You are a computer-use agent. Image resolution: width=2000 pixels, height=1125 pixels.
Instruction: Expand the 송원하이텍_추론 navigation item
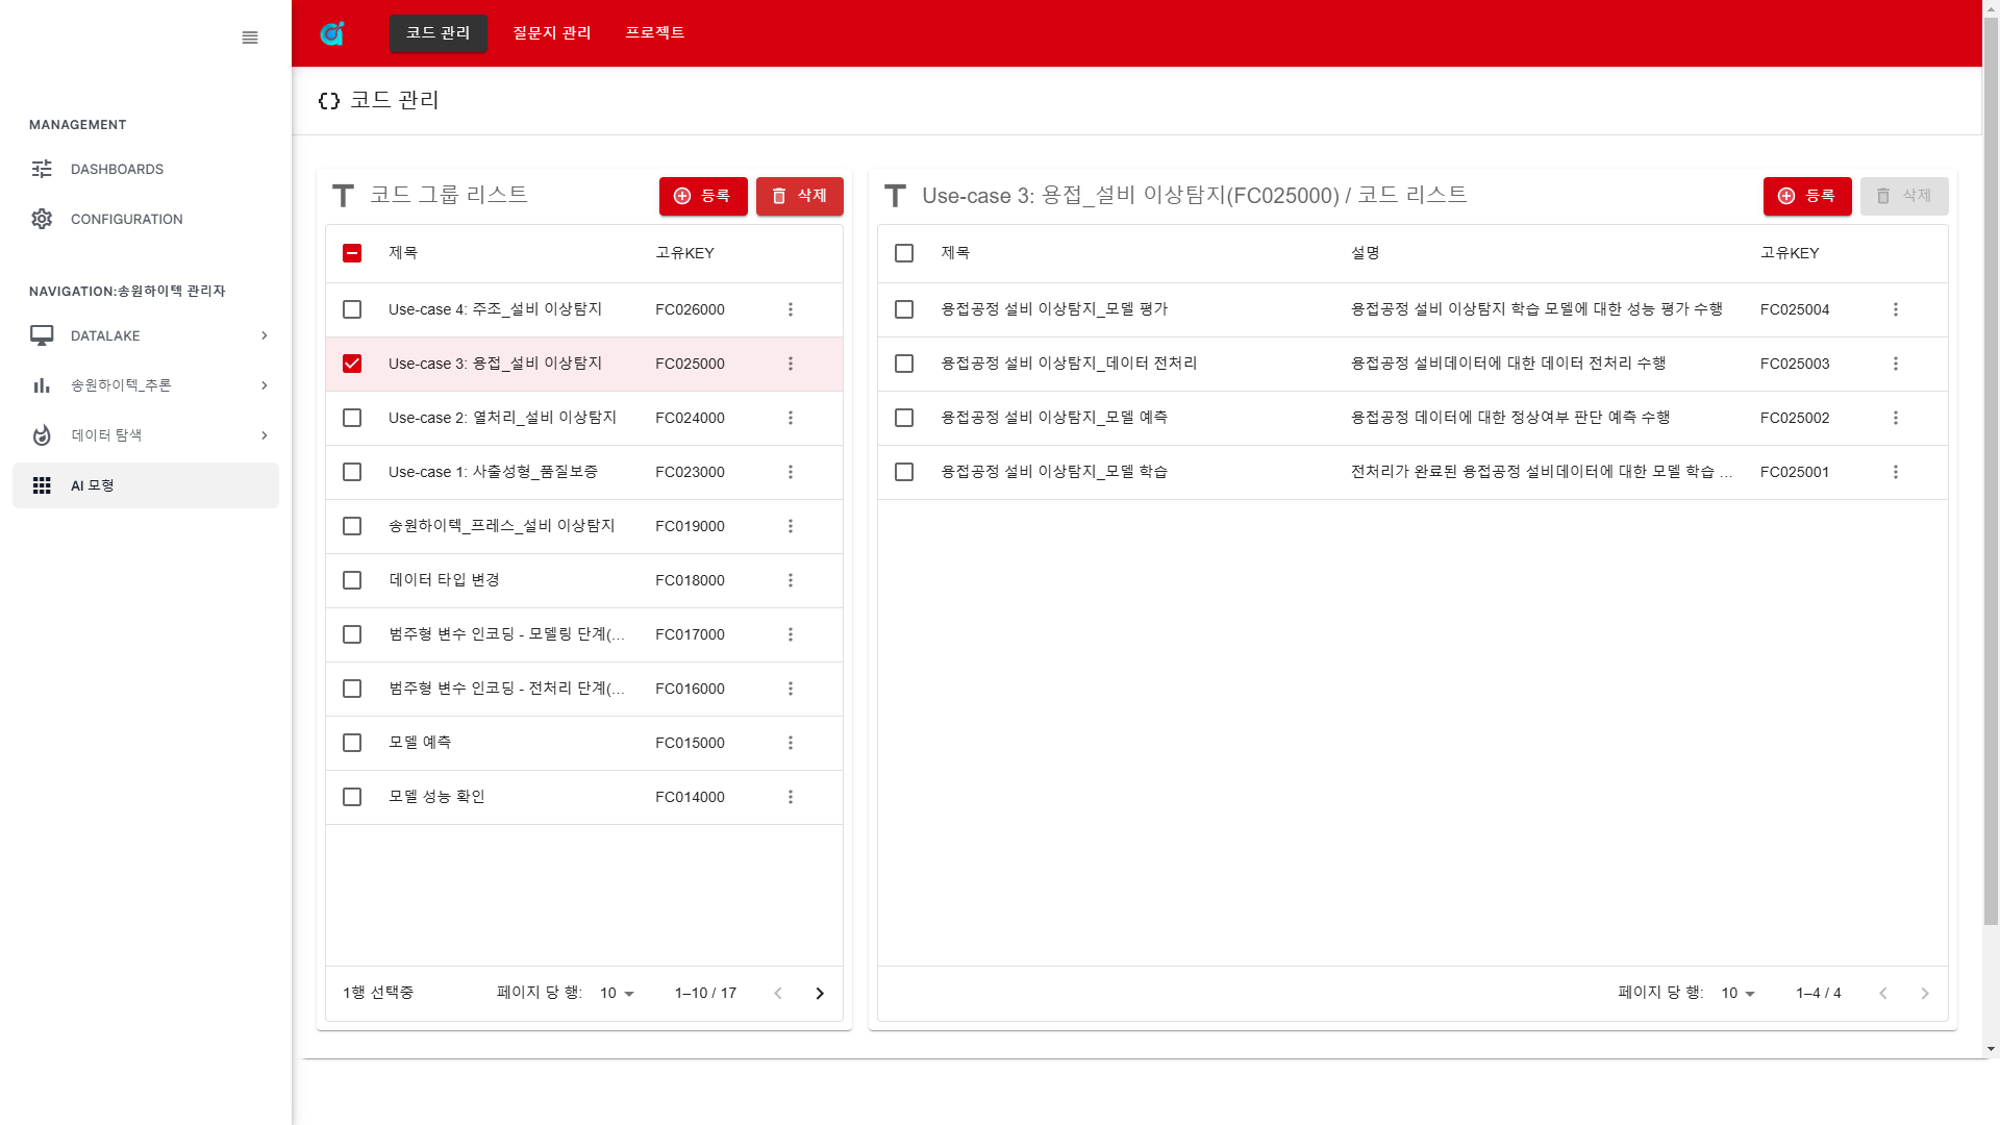point(264,385)
